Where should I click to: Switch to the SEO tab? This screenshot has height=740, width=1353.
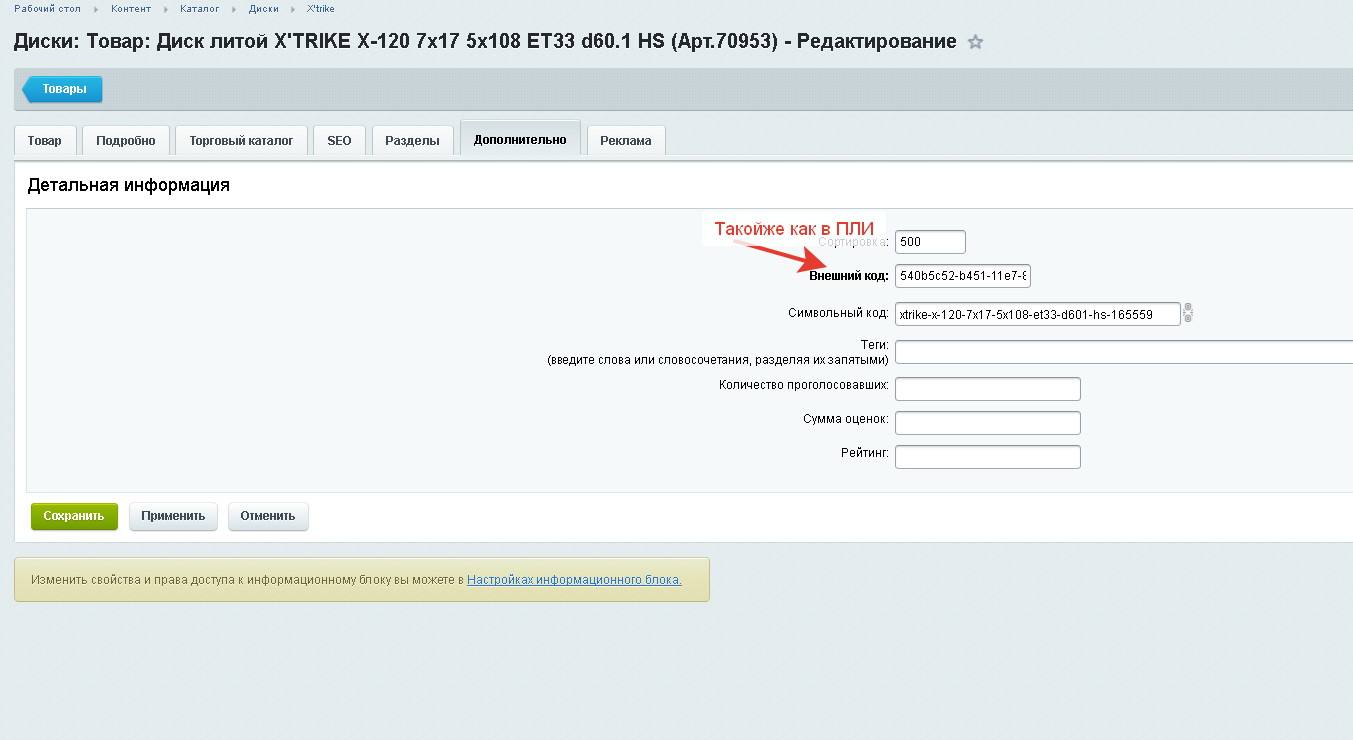pyautogui.click(x=340, y=141)
